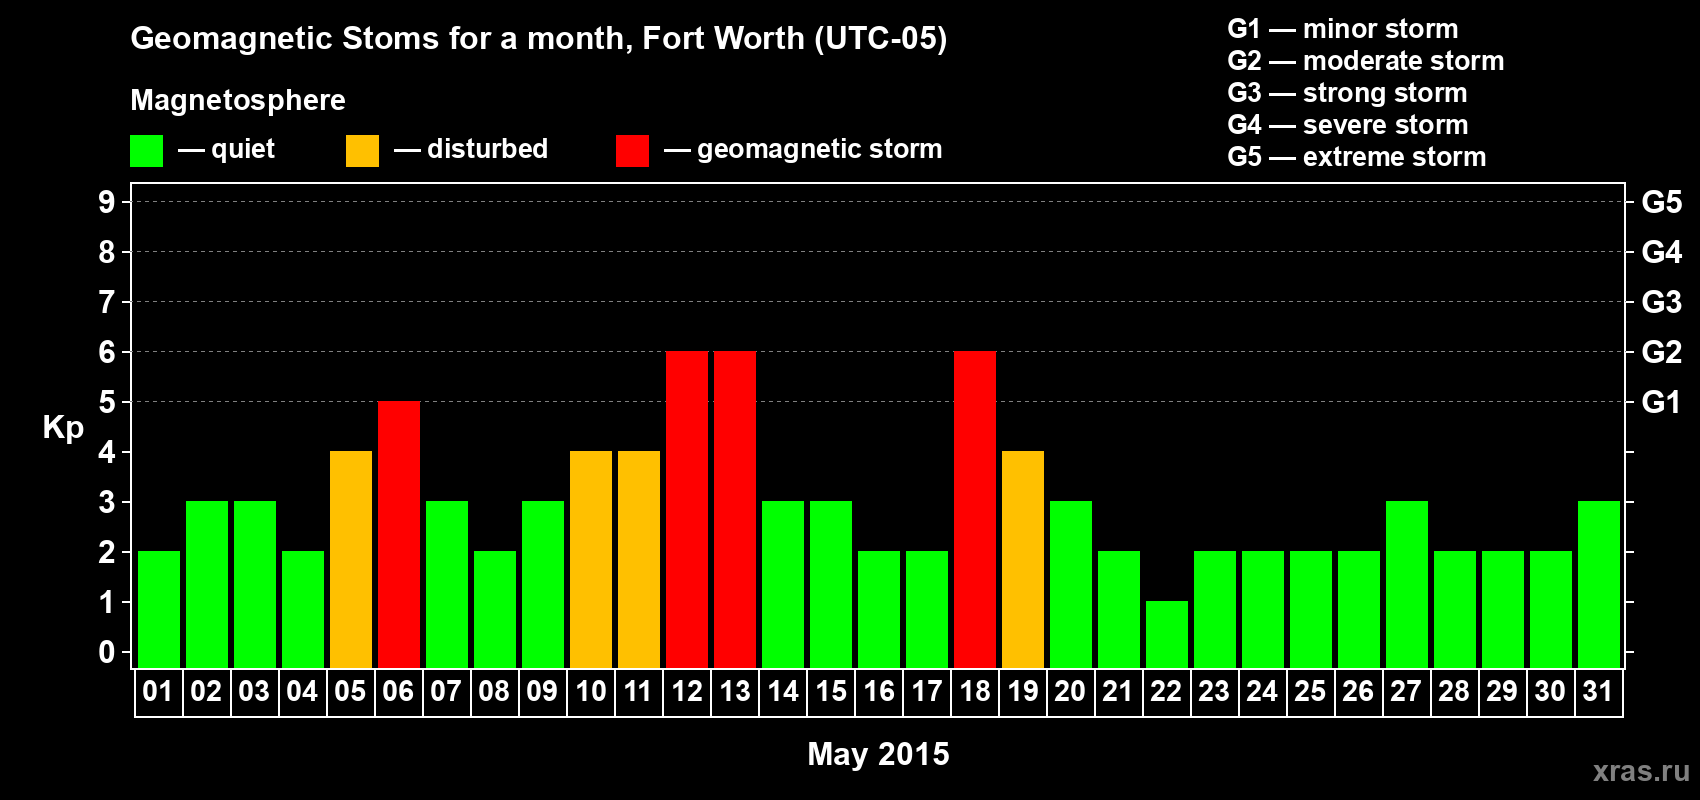Click the green bar for day 30
The image size is (1700, 800).
point(1551,610)
